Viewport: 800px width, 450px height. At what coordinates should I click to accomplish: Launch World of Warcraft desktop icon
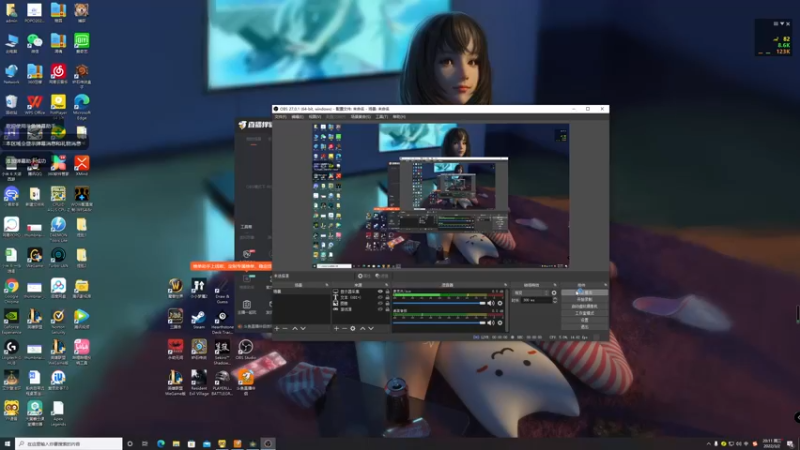coord(175,288)
